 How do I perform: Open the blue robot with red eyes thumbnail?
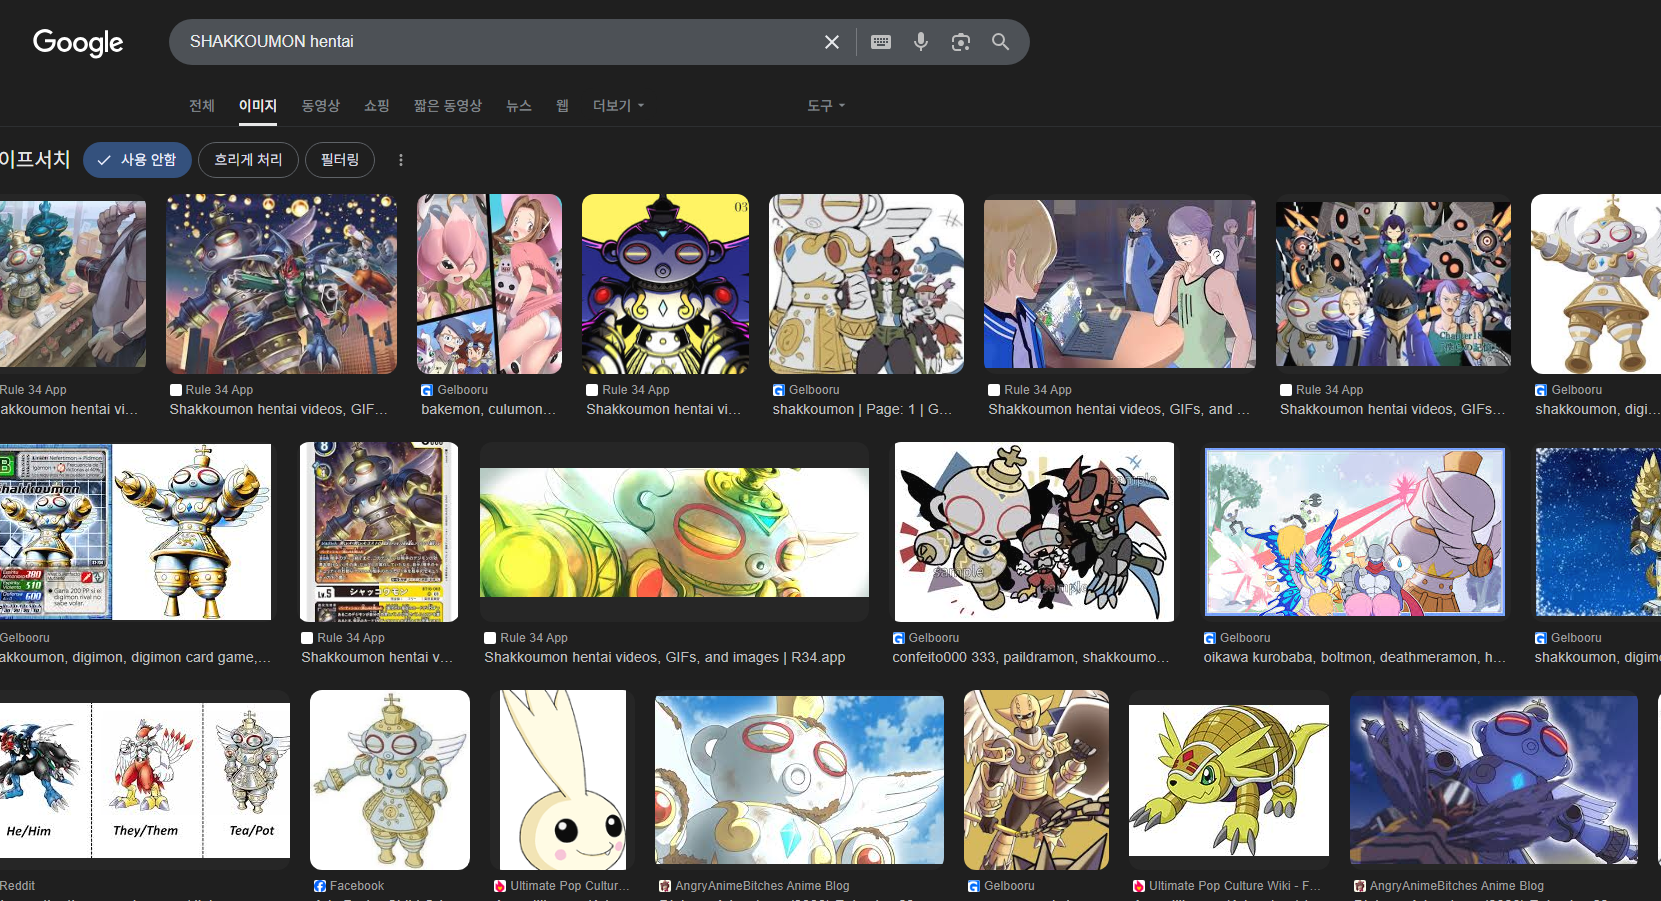[x=1494, y=780]
